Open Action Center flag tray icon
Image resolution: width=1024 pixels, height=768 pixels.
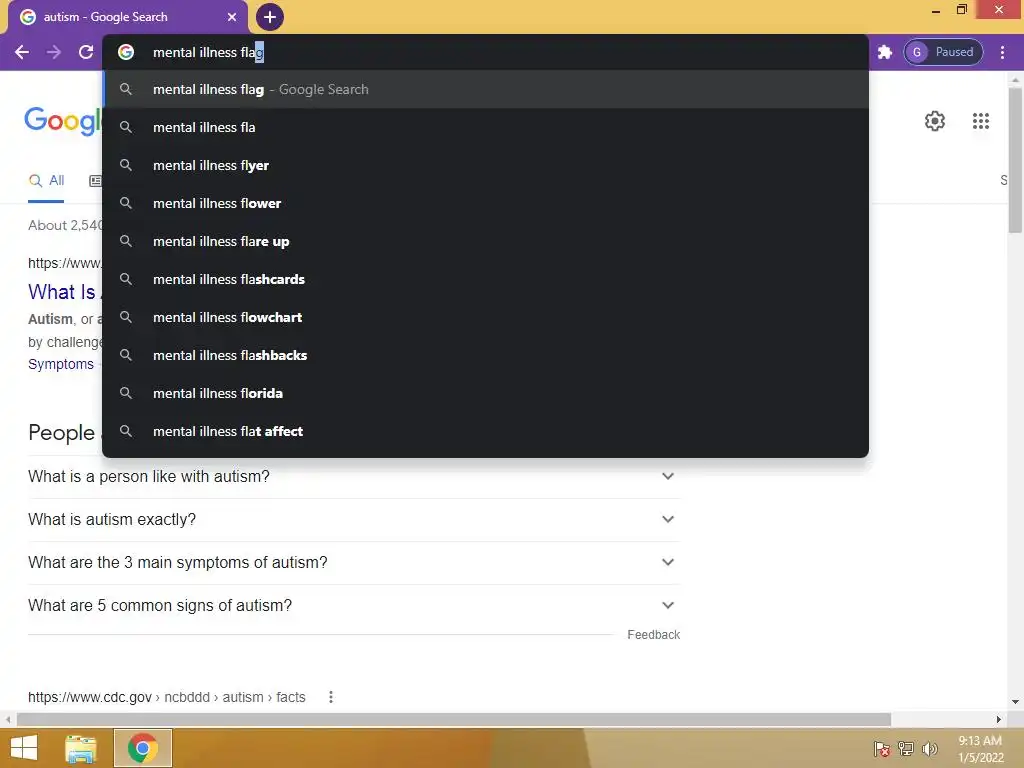[882, 749]
